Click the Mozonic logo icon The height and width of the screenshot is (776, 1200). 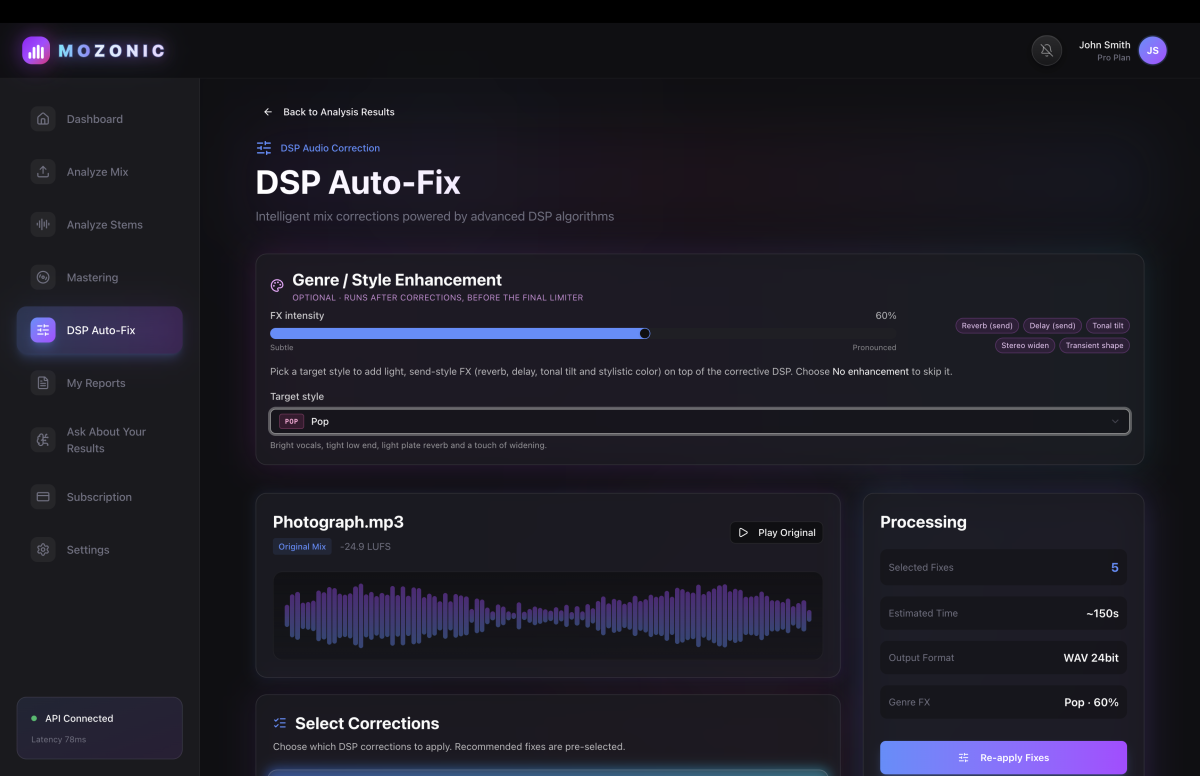coord(36,51)
